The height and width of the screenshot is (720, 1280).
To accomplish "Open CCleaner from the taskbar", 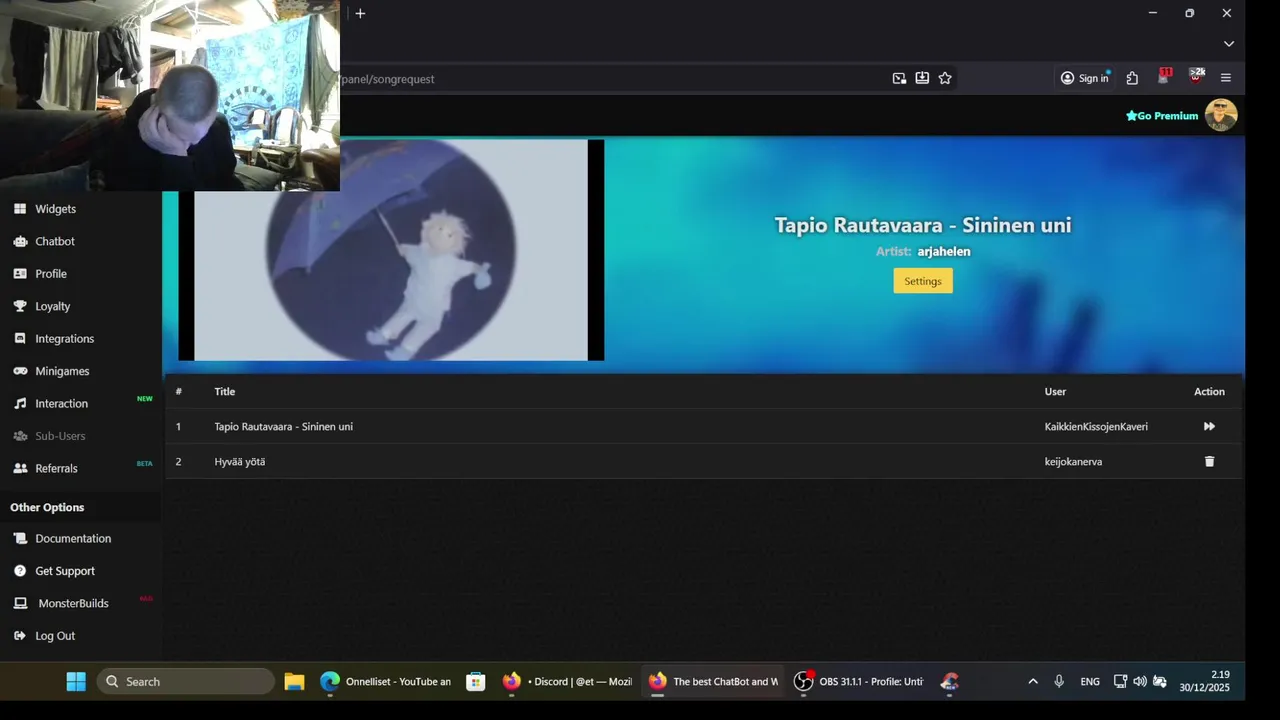I will (950, 681).
